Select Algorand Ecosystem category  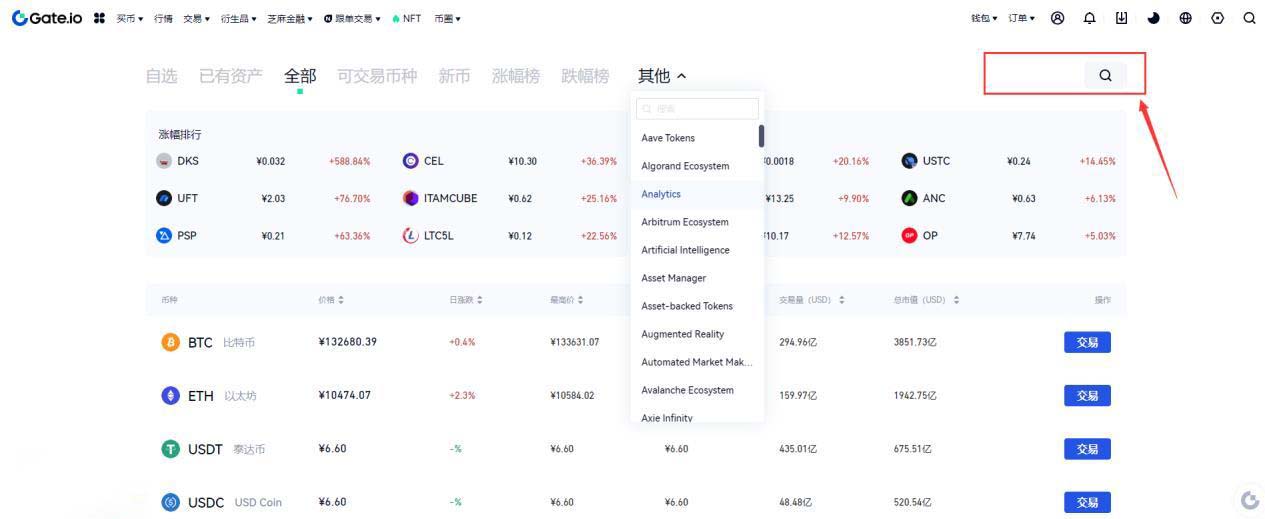(x=685, y=166)
